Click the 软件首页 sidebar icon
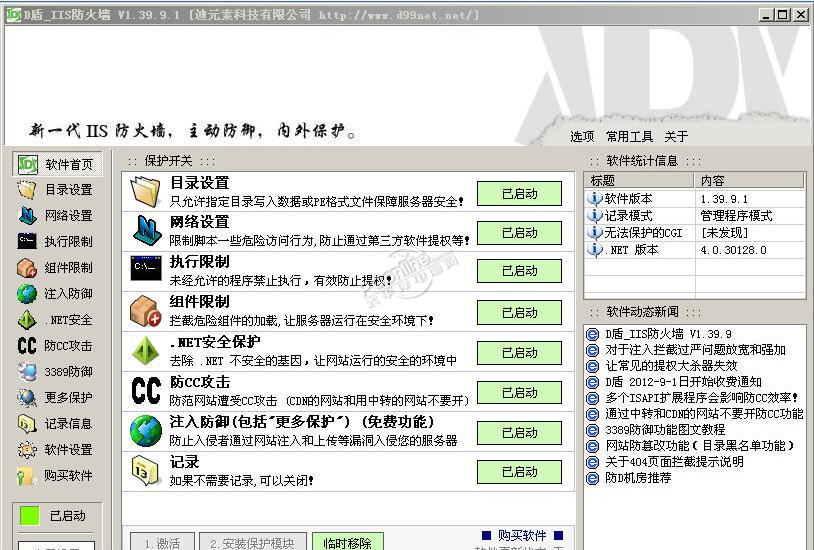The width and height of the screenshot is (814, 550). (28, 164)
